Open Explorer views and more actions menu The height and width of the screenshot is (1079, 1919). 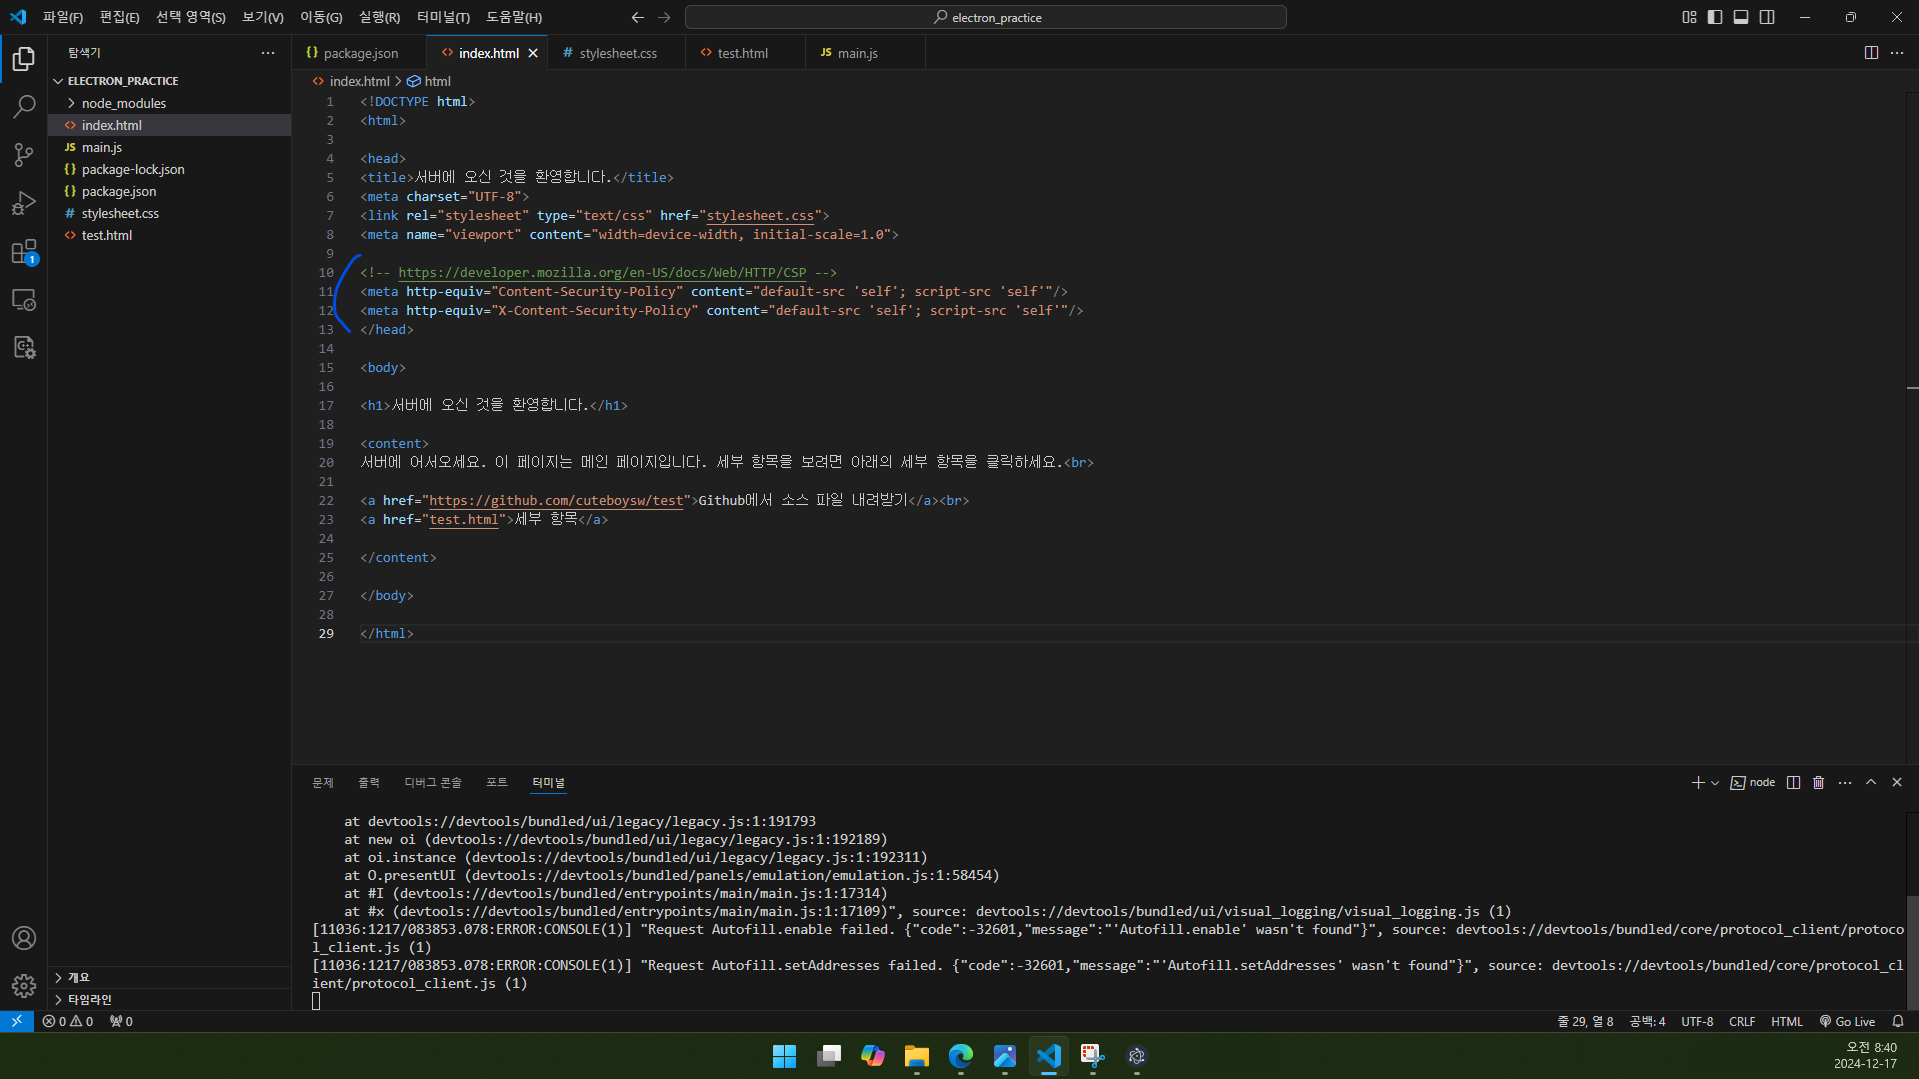pos(268,53)
